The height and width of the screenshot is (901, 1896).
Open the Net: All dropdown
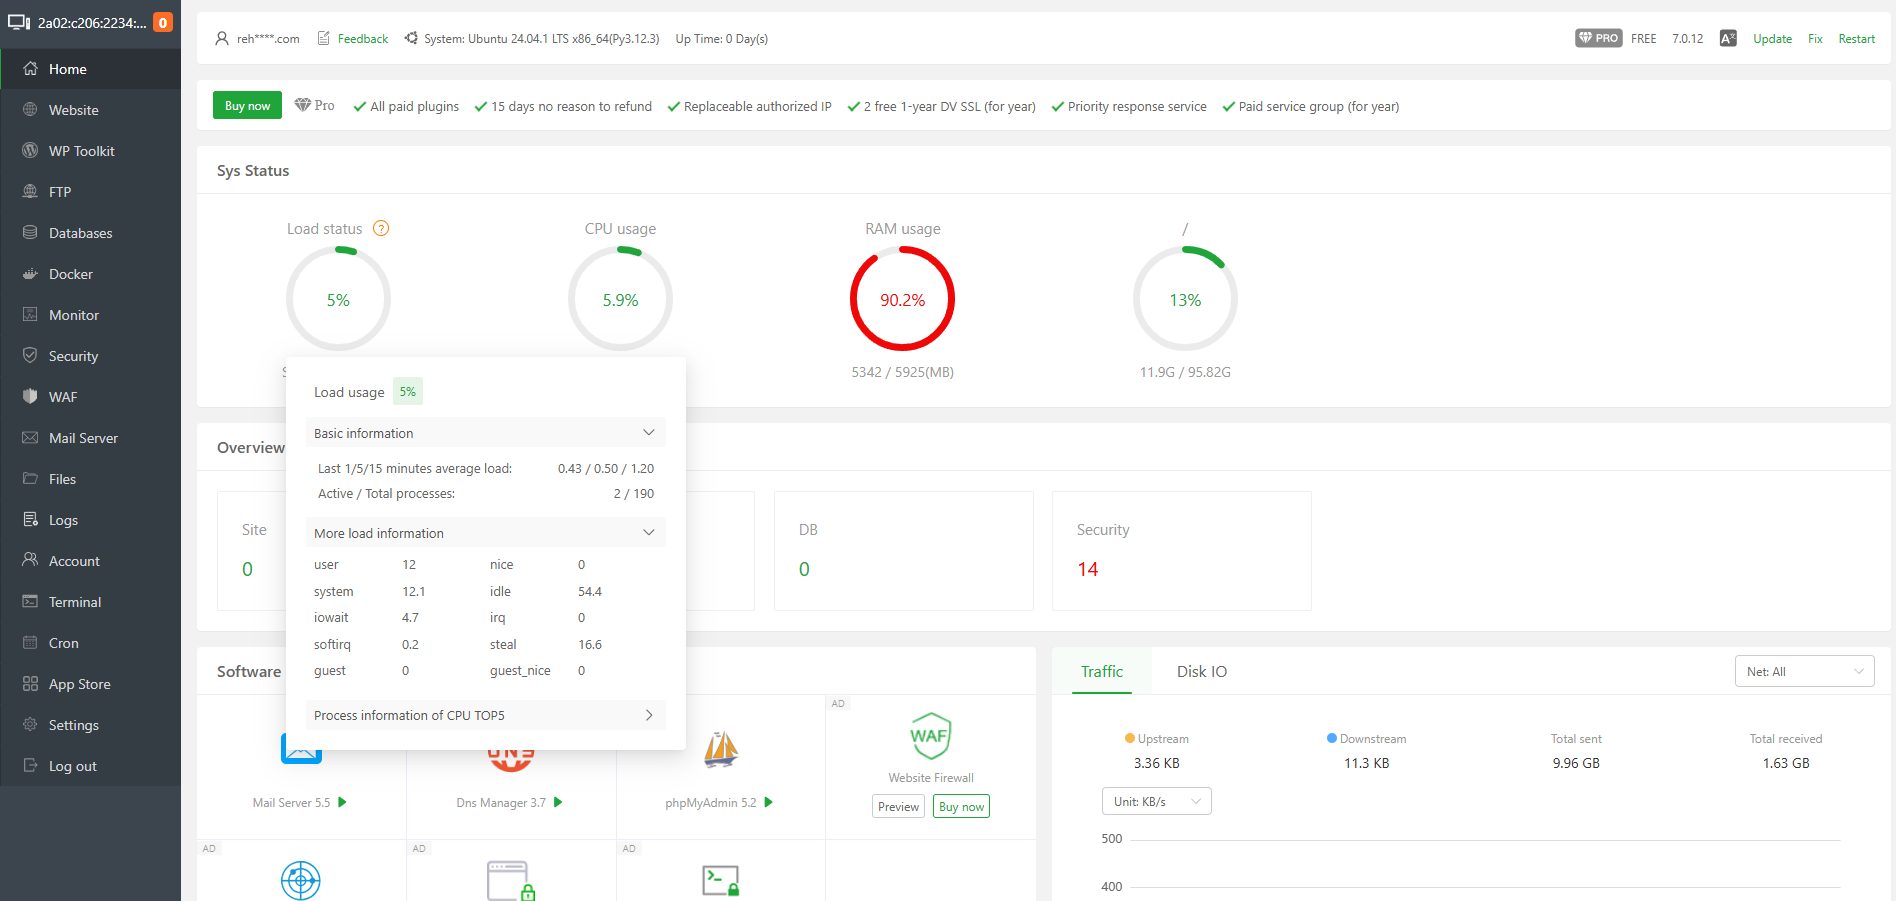pos(1804,672)
